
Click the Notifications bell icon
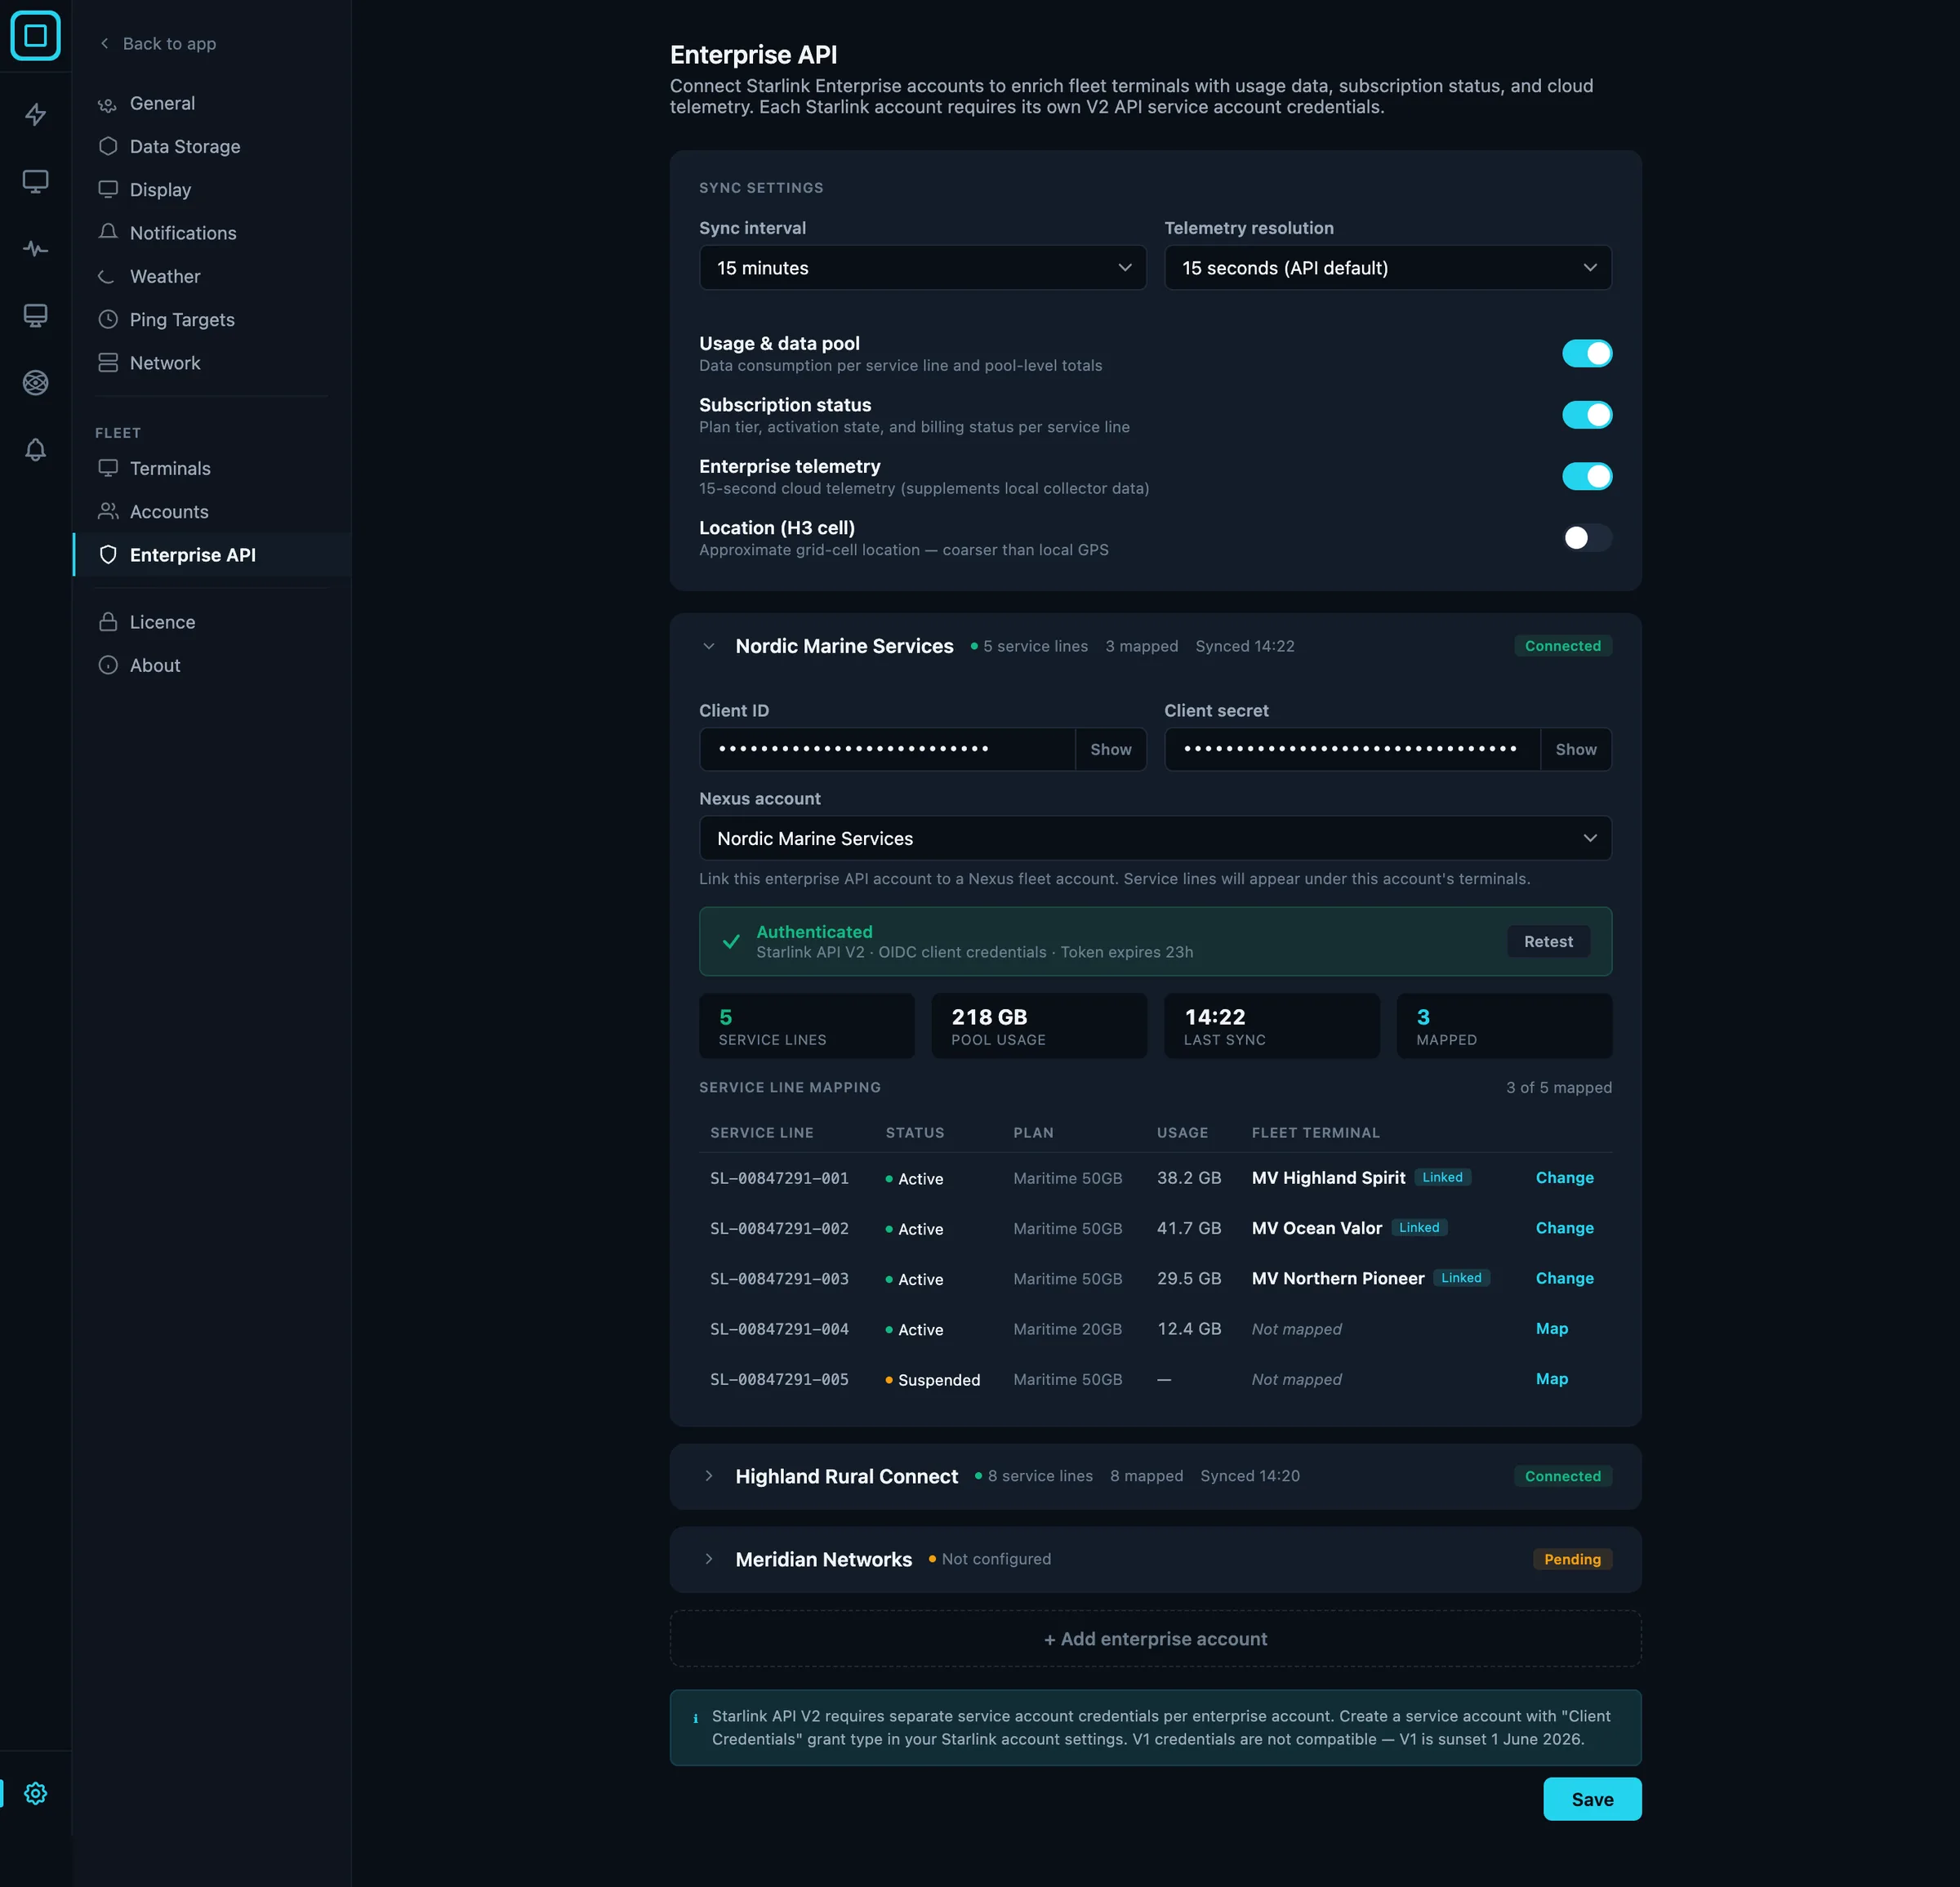click(x=108, y=232)
